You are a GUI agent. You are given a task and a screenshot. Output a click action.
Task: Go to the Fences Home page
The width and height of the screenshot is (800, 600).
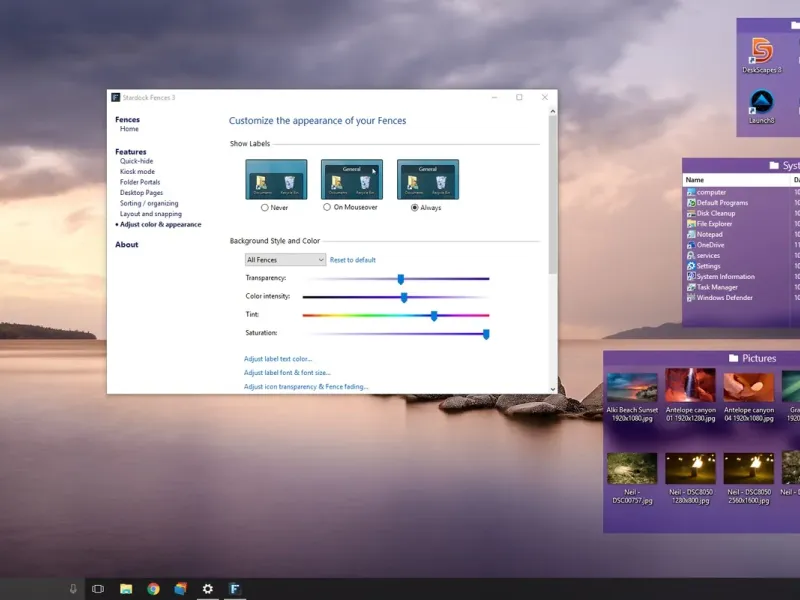[129, 129]
